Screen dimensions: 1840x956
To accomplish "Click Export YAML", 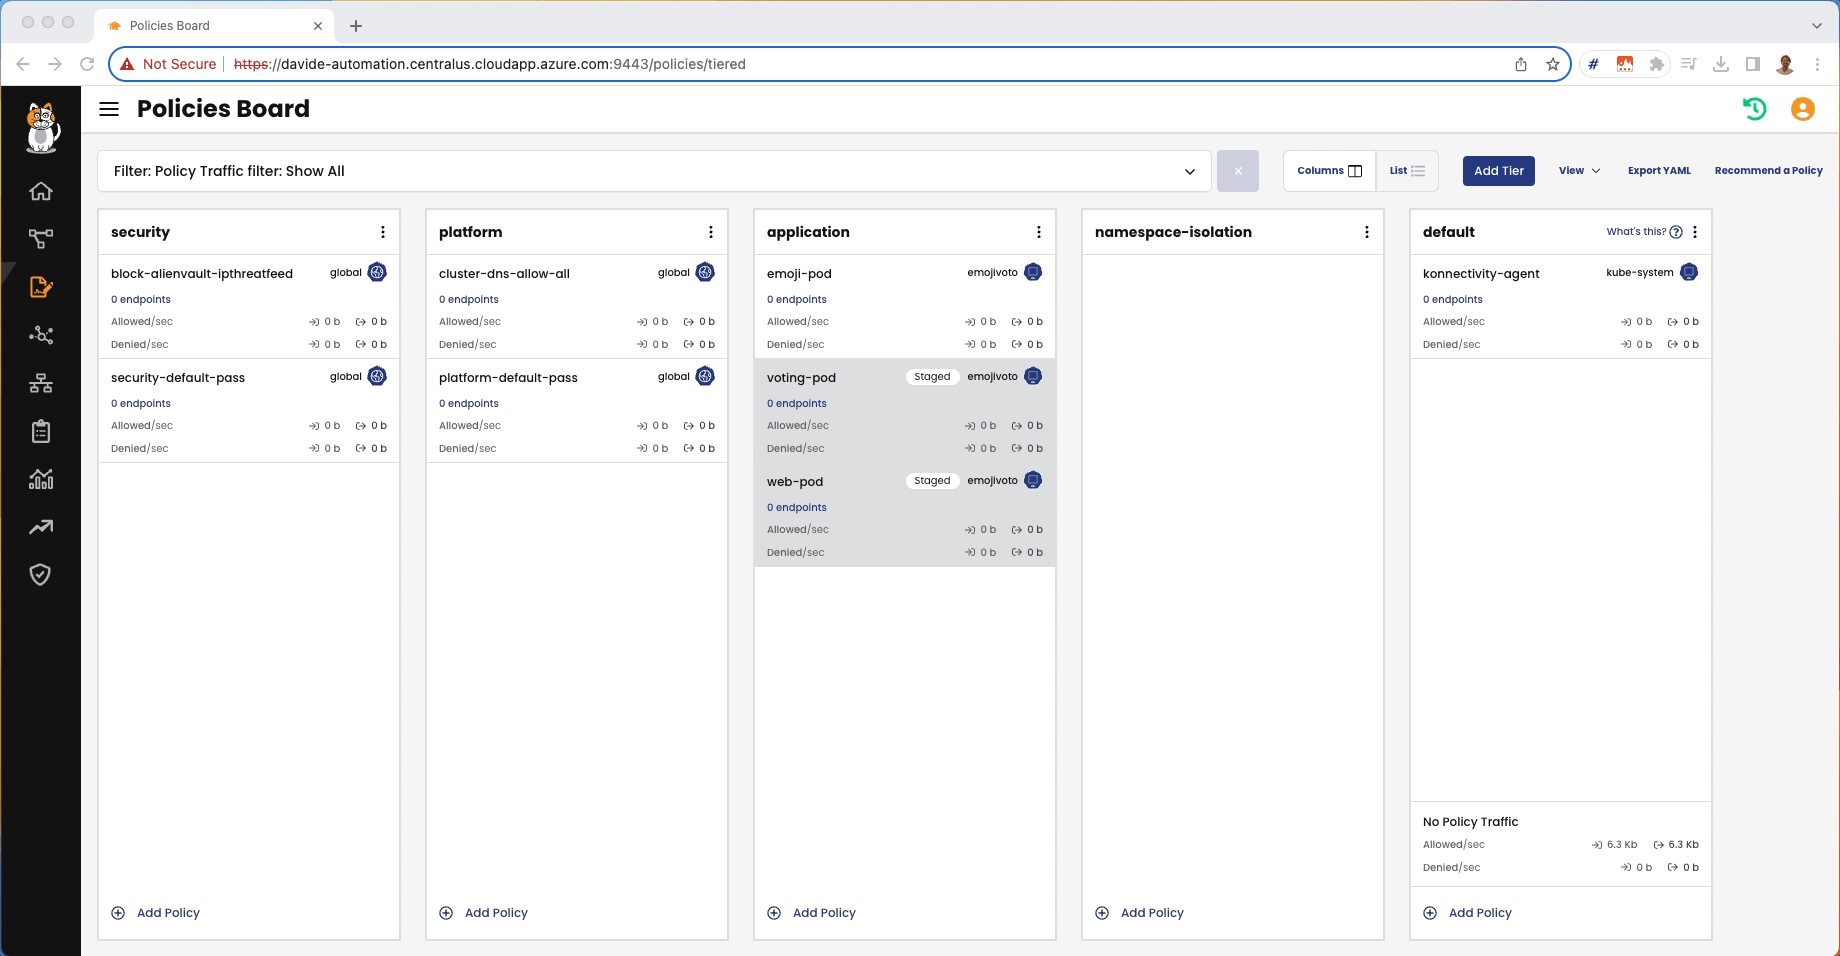I will (x=1659, y=171).
